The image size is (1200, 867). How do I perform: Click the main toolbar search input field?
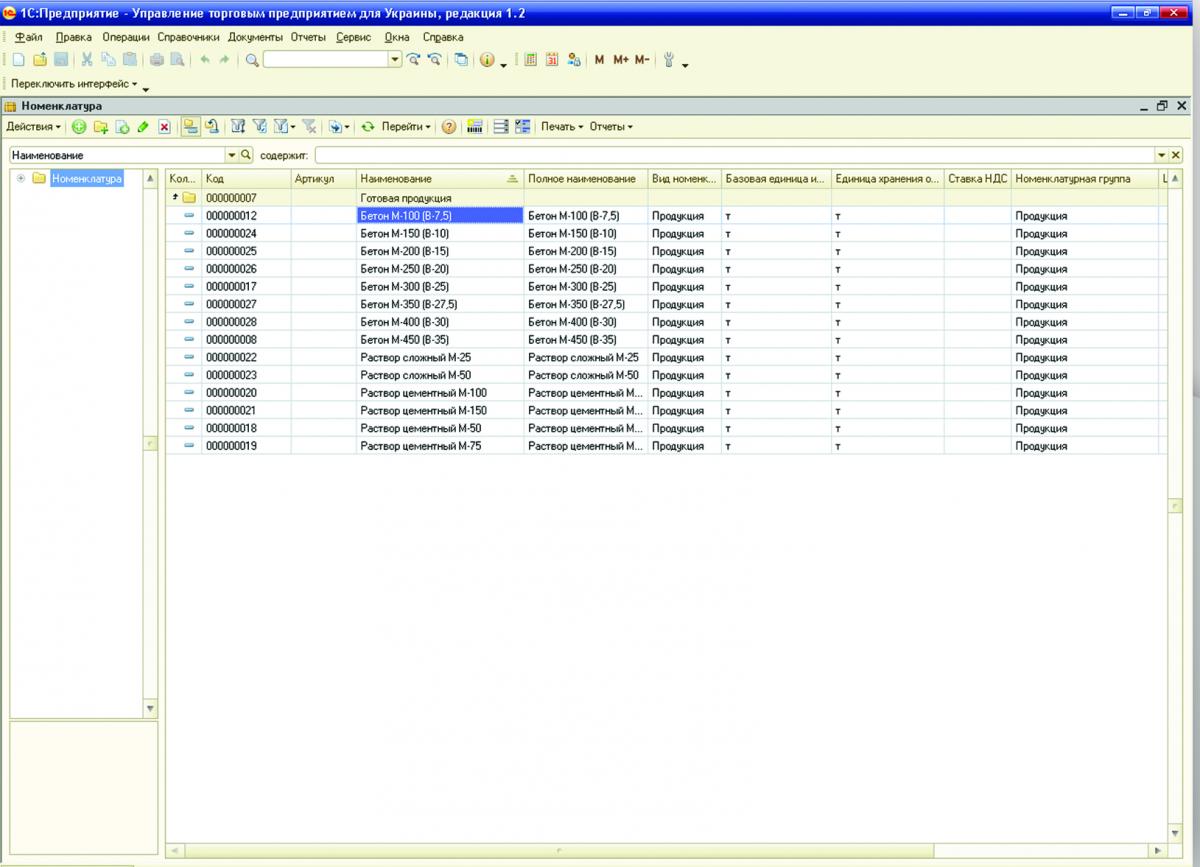click(326, 60)
